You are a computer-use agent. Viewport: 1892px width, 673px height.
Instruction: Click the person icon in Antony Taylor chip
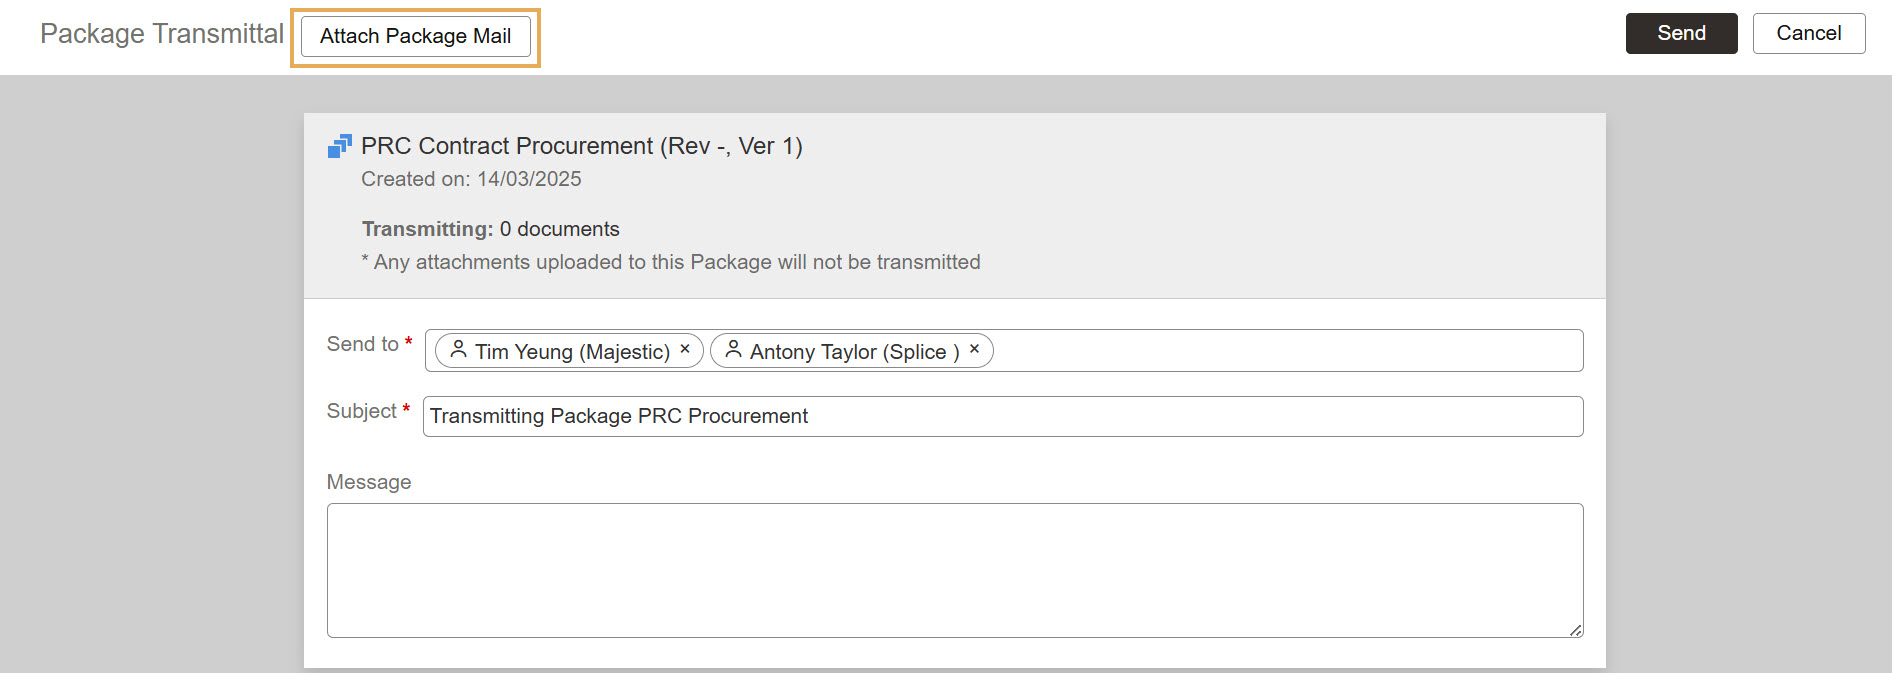click(733, 350)
